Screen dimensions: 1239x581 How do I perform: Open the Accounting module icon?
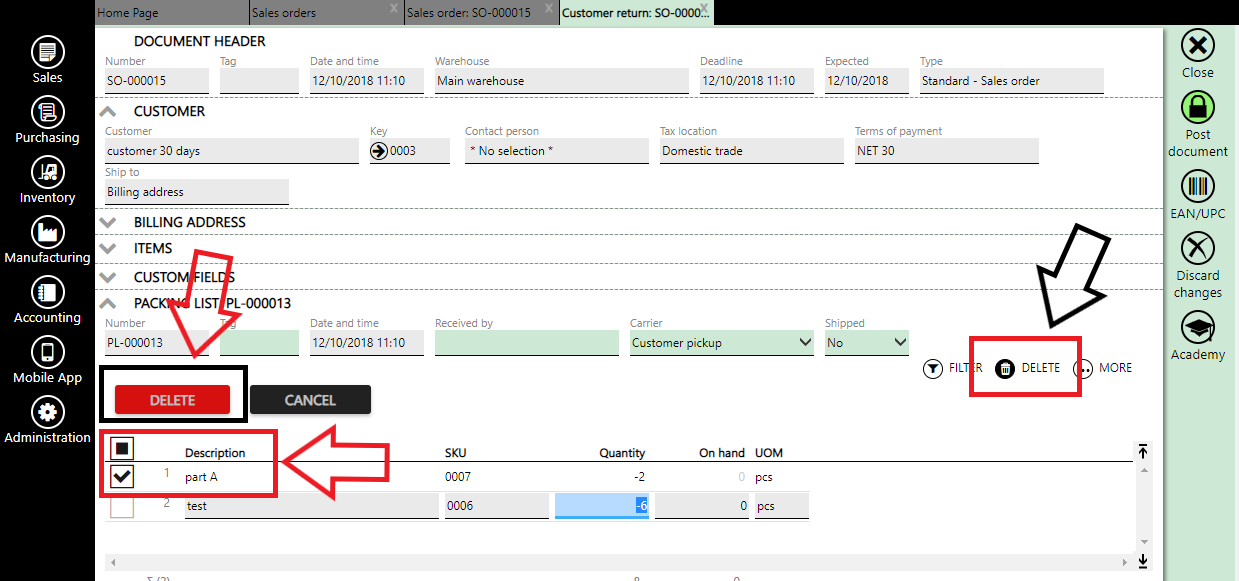click(48, 292)
